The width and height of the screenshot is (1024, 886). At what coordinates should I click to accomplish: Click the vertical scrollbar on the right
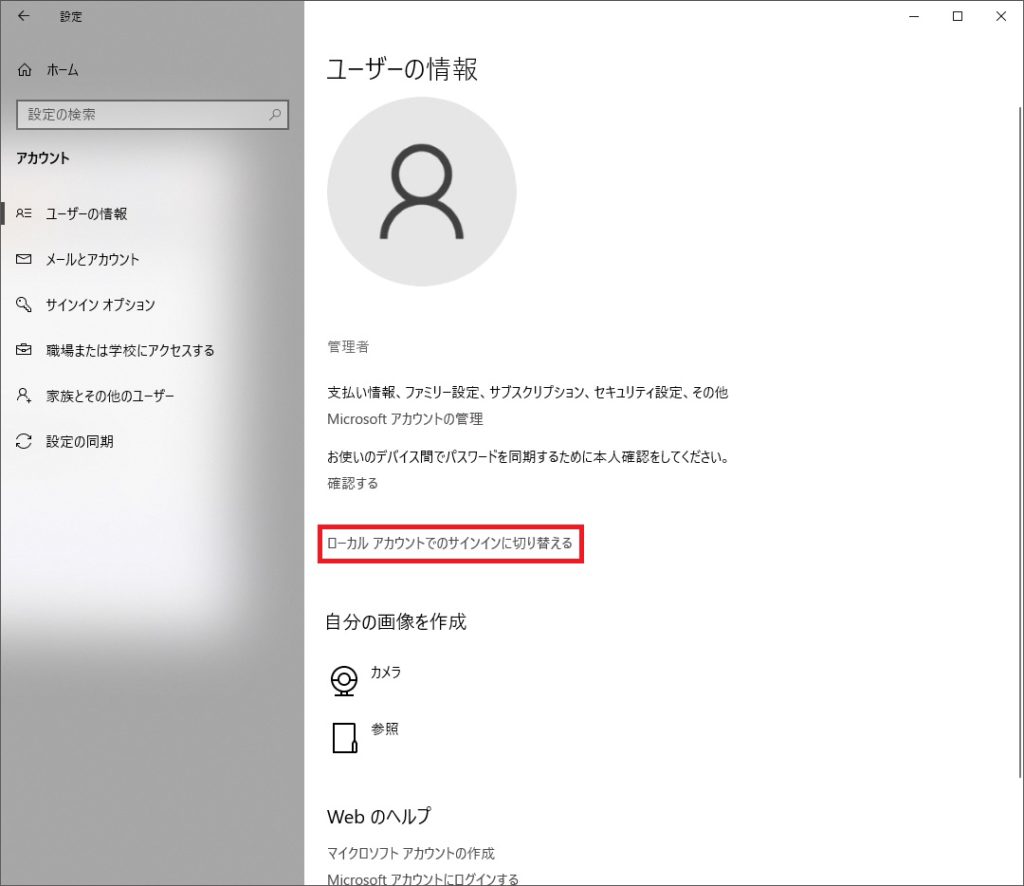click(x=1020, y=441)
